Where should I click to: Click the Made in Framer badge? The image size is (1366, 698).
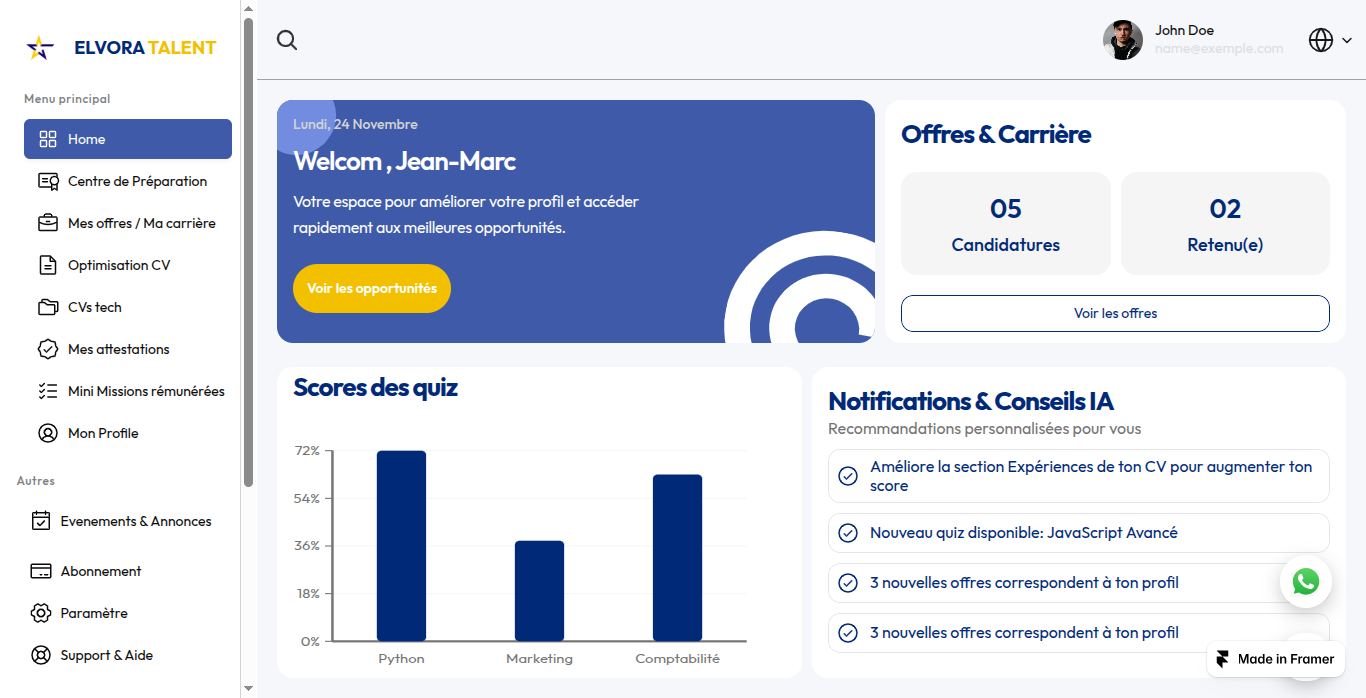pos(1275,659)
